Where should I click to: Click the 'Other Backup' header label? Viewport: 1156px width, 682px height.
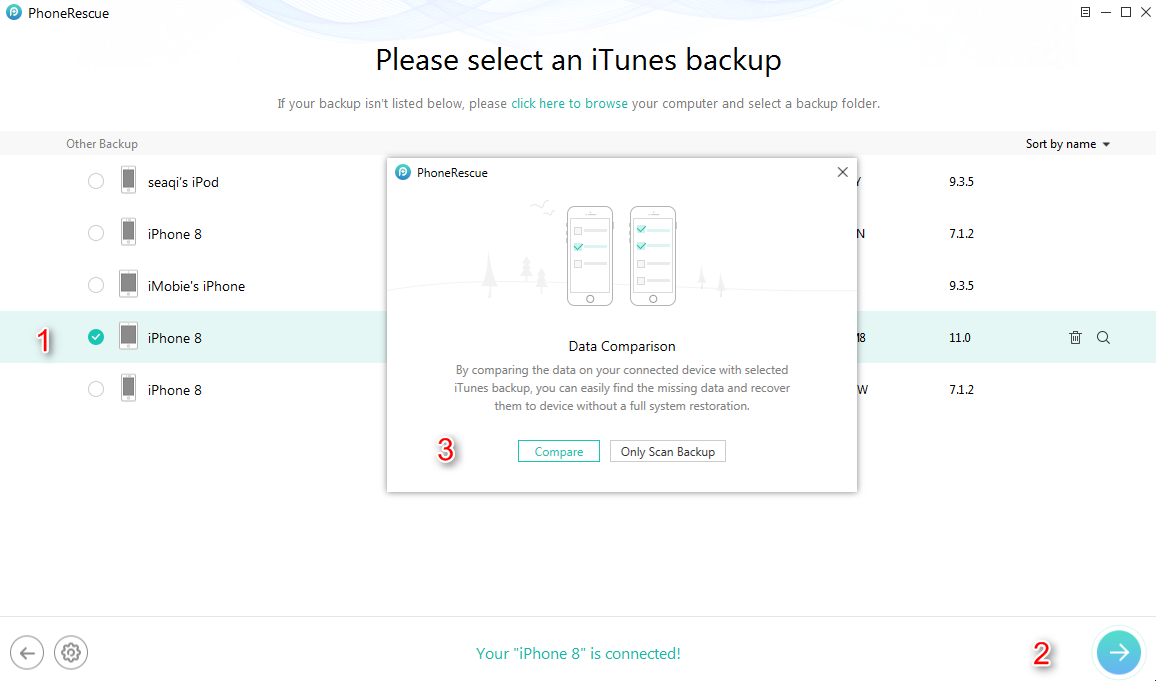(102, 144)
